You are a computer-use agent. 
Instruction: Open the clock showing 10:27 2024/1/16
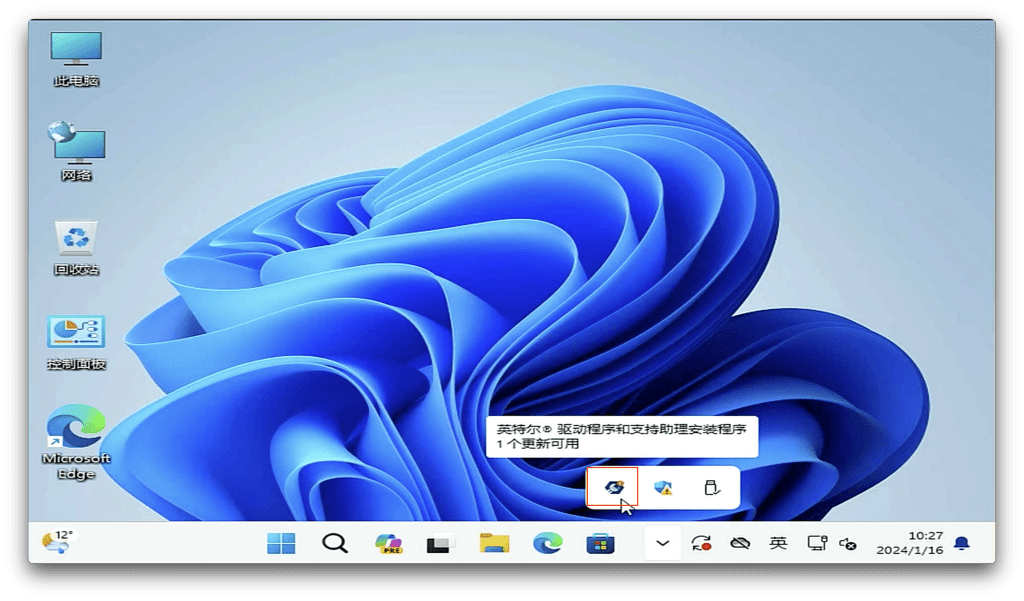pos(908,543)
